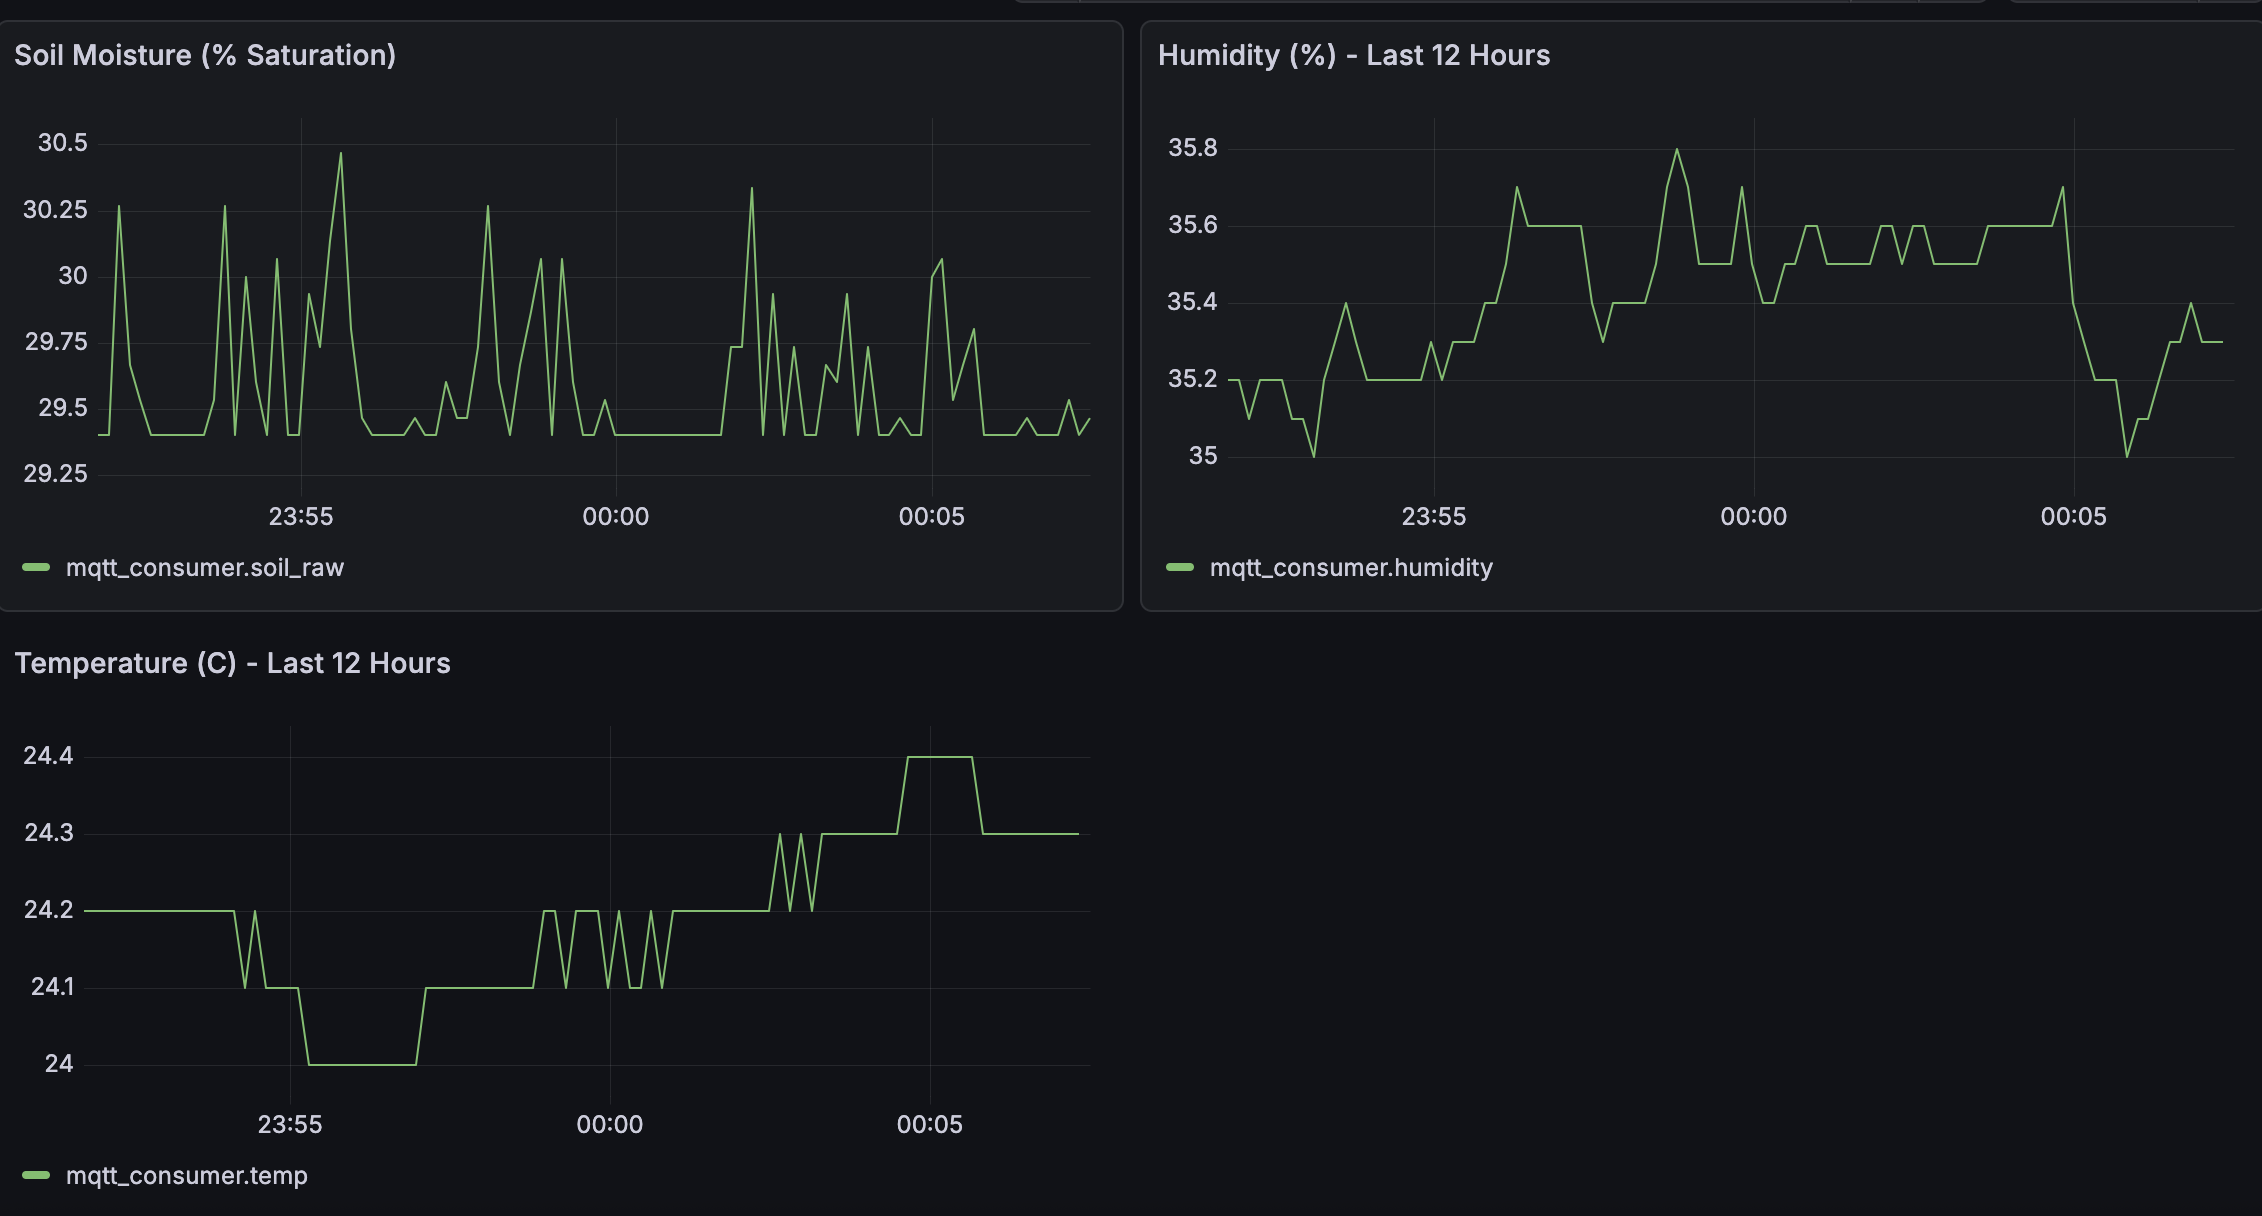Toggle the mqtt_consumer.soil_raw legend series
This screenshot has width=2262, height=1216.
point(204,568)
